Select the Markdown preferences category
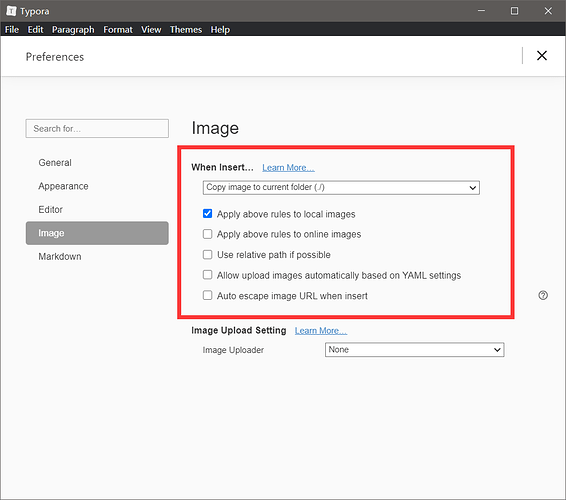Image resolution: width=566 pixels, height=500 pixels. coord(60,257)
